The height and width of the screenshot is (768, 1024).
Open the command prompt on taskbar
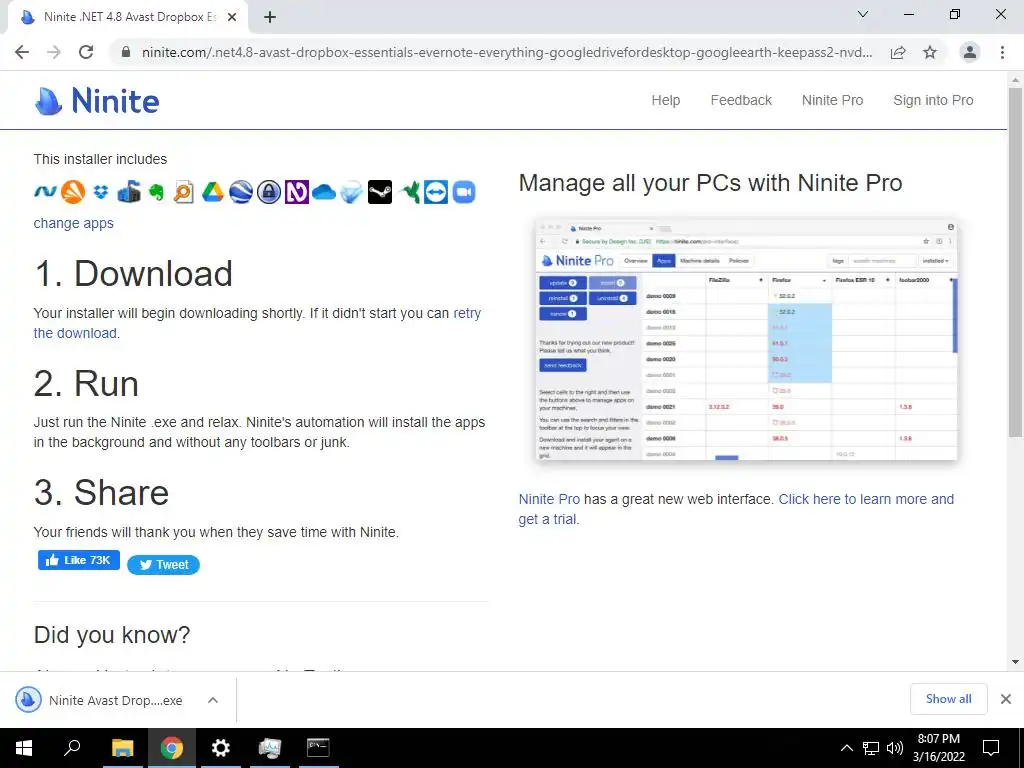318,748
